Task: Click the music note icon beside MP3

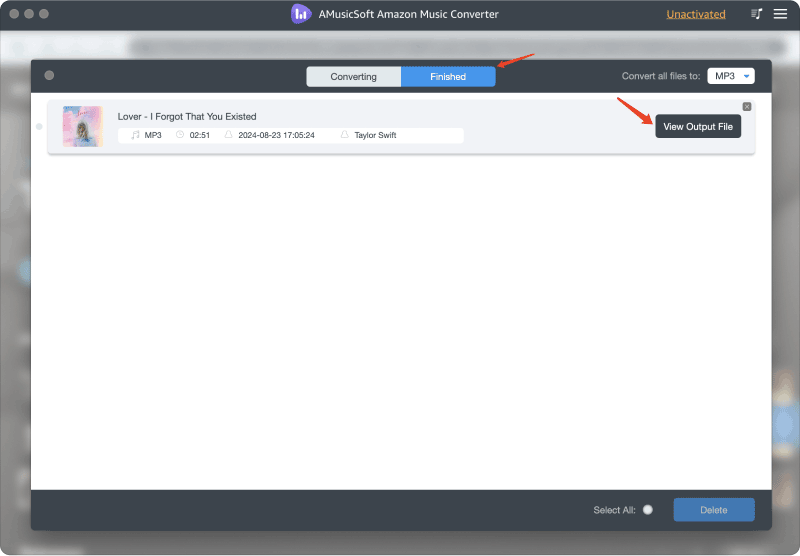Action: 135,135
